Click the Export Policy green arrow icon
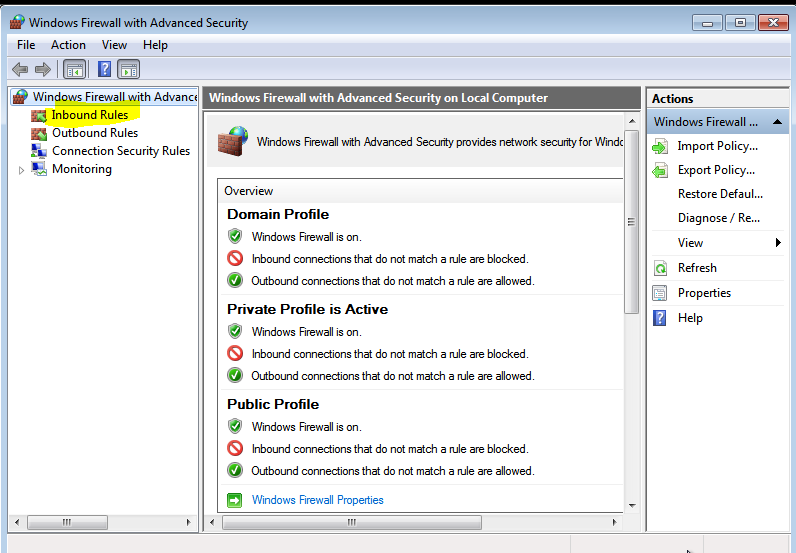 (x=660, y=171)
